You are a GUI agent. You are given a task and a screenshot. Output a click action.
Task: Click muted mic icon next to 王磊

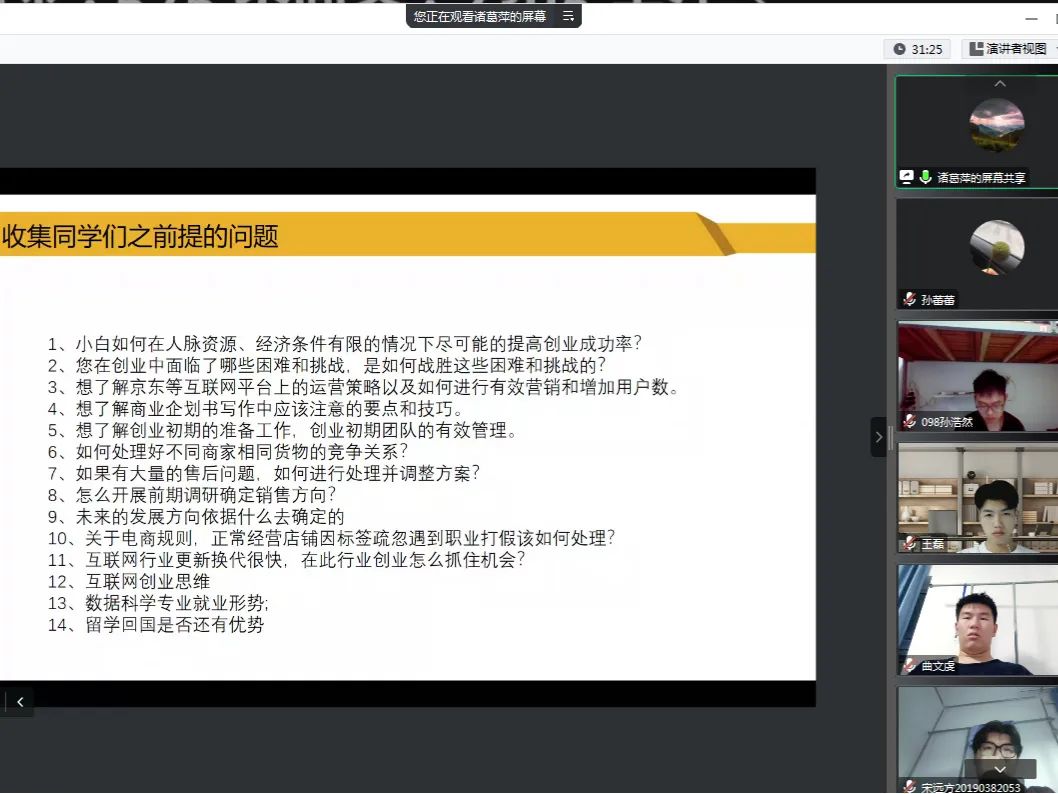tap(909, 543)
